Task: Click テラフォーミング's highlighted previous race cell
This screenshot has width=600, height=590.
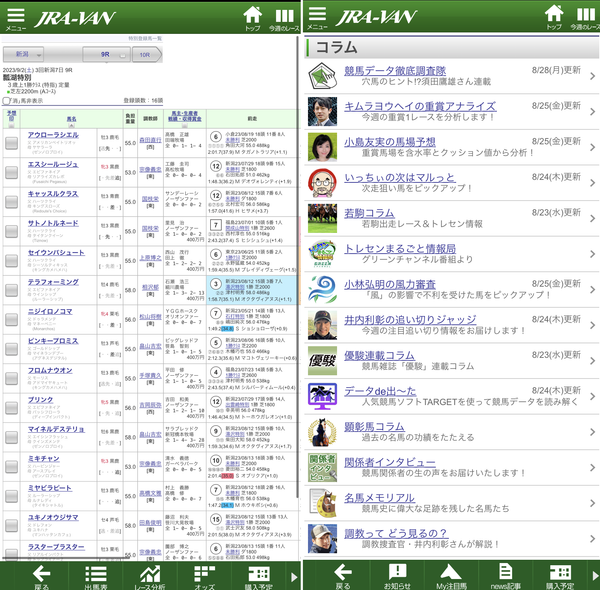Action: (251, 290)
